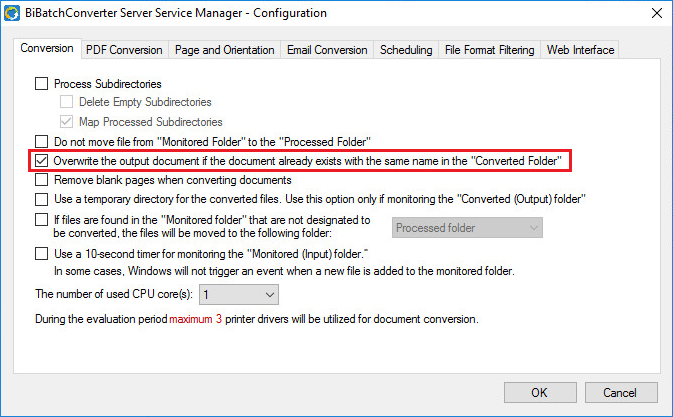Toggle Delete Empty Subdirectories checkbox
The image size is (673, 417).
(x=66, y=102)
